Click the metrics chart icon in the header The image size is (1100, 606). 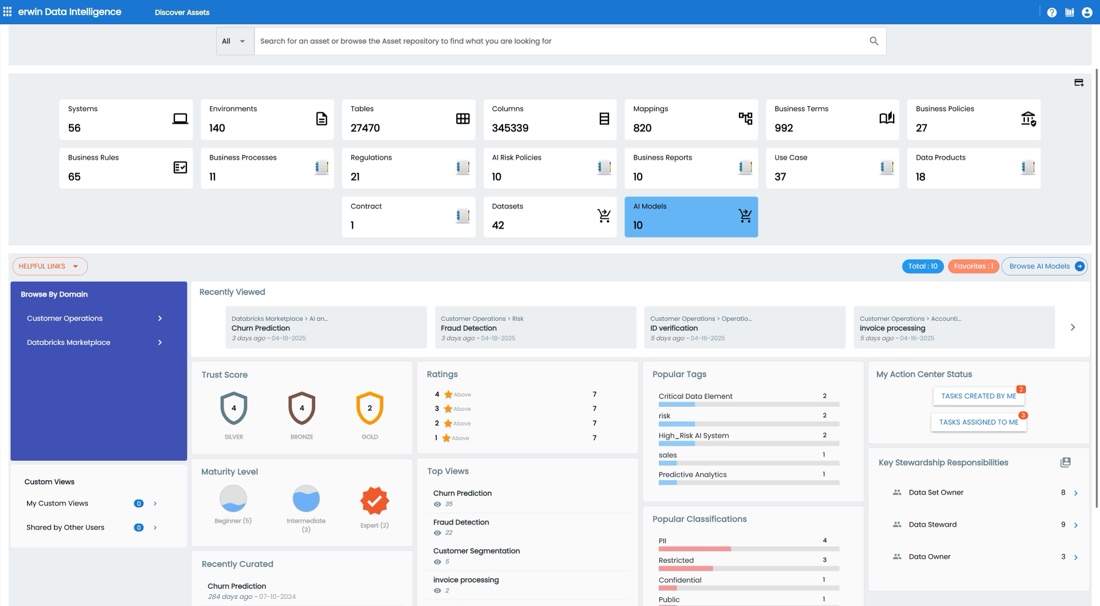tap(1068, 12)
